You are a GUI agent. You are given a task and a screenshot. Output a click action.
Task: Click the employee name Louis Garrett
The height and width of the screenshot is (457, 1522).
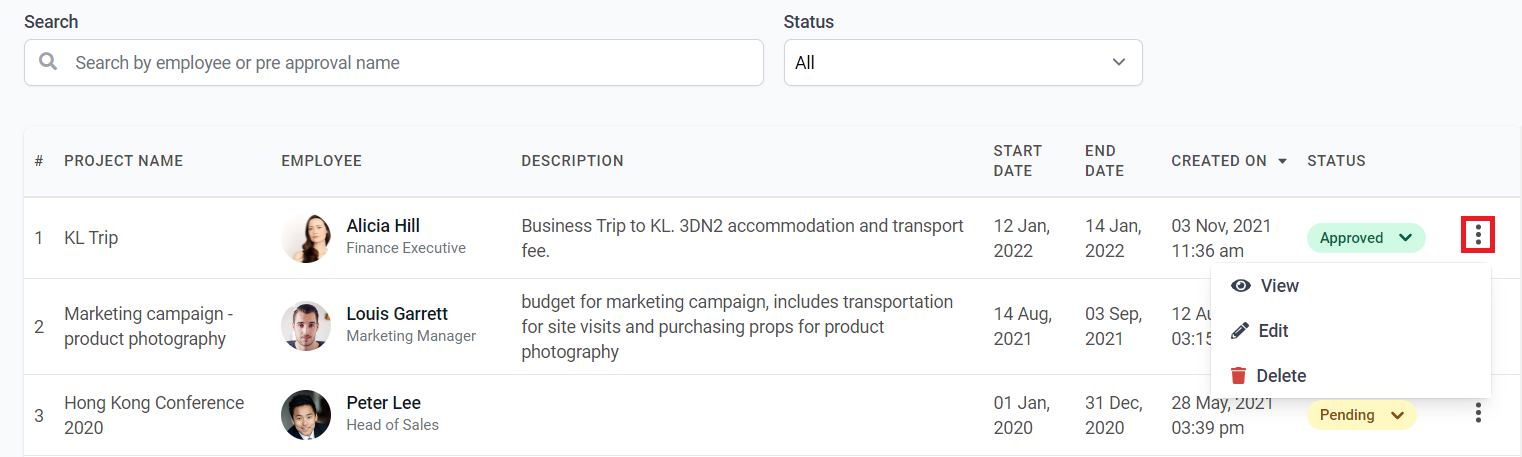point(397,314)
